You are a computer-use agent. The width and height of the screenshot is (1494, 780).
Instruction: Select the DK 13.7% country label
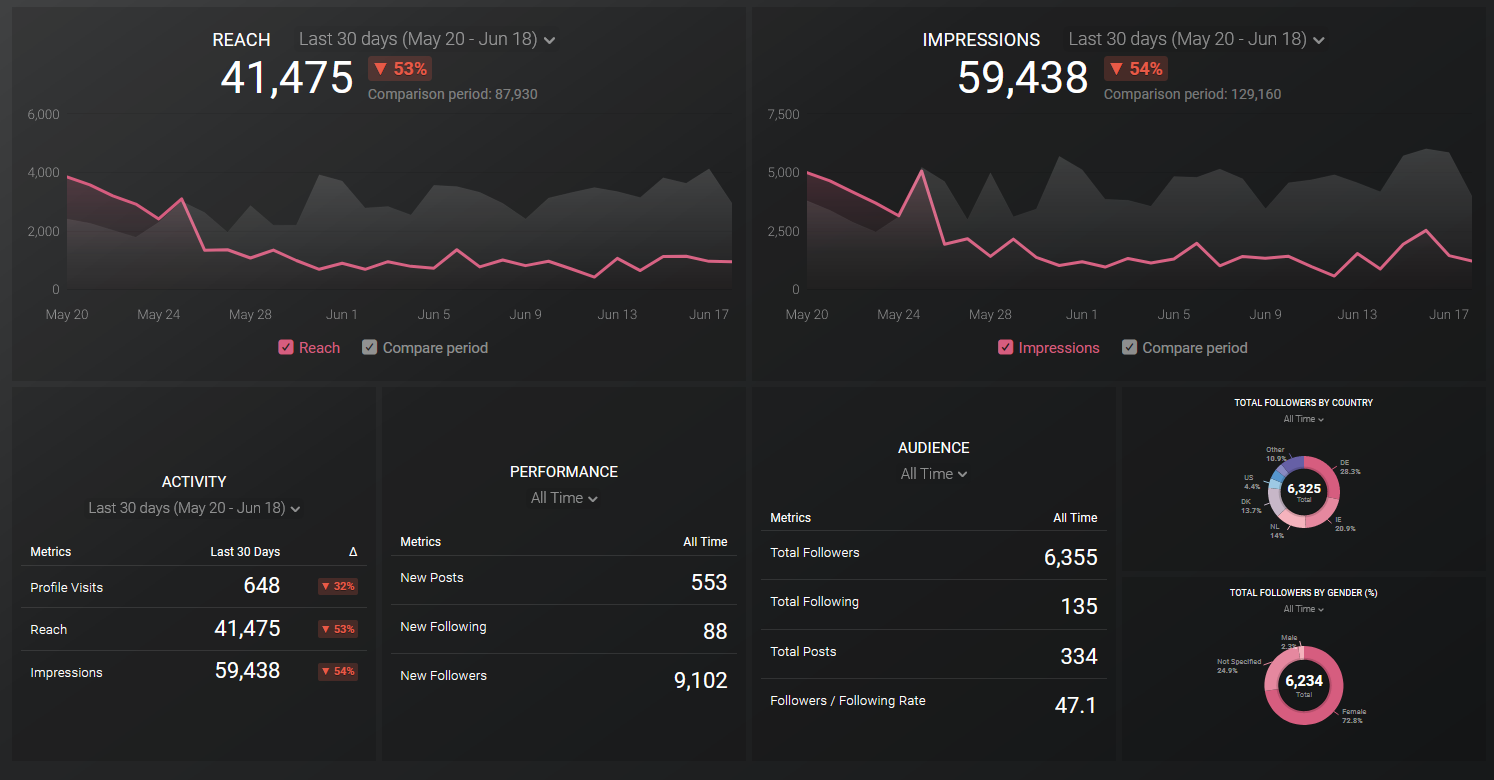(x=1251, y=506)
